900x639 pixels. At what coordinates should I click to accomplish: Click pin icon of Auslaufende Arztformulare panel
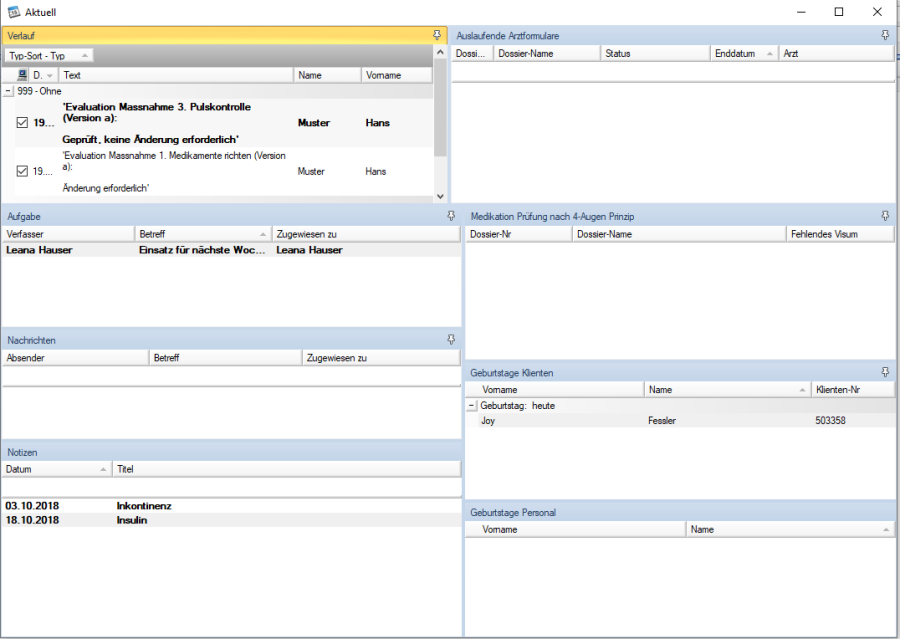pos(885,35)
